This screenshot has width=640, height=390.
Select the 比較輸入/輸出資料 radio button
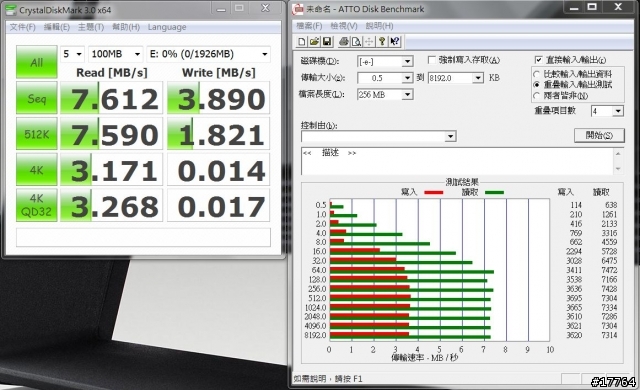[537, 74]
